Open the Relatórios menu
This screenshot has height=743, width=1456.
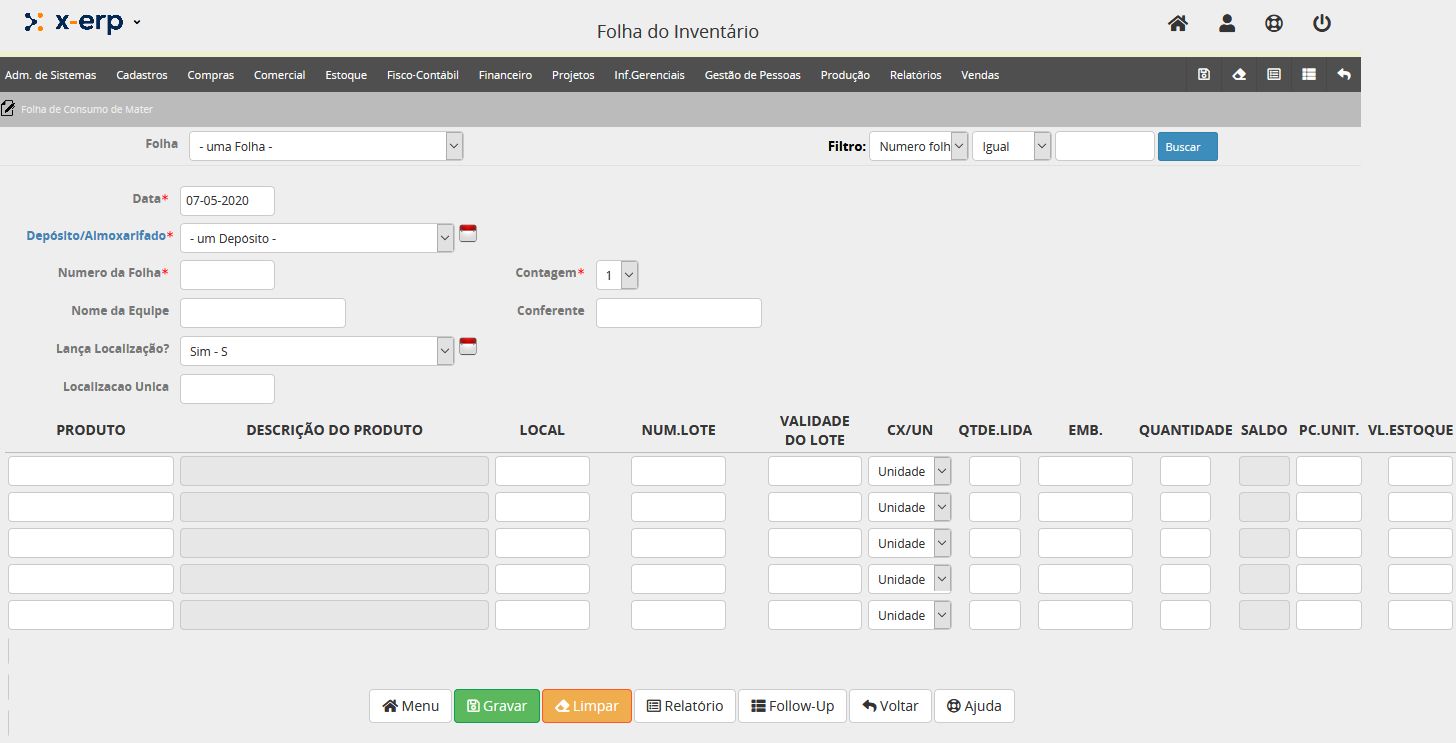(x=916, y=75)
